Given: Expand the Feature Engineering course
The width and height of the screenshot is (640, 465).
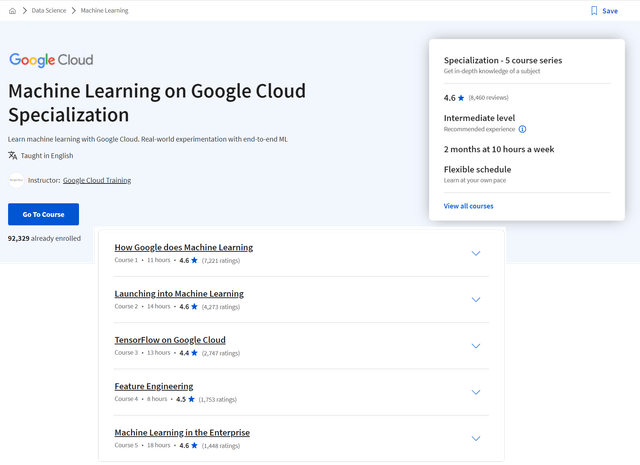Looking at the screenshot, I should pyautogui.click(x=476, y=392).
